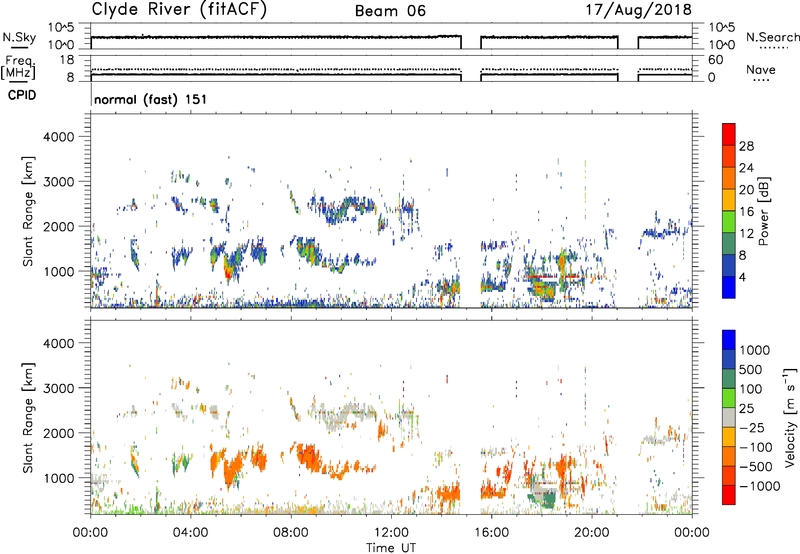Viewport: 800px width, 554px height.
Task: Click the 'Velocity [m s-1]' color bar title
Action: click(790, 417)
